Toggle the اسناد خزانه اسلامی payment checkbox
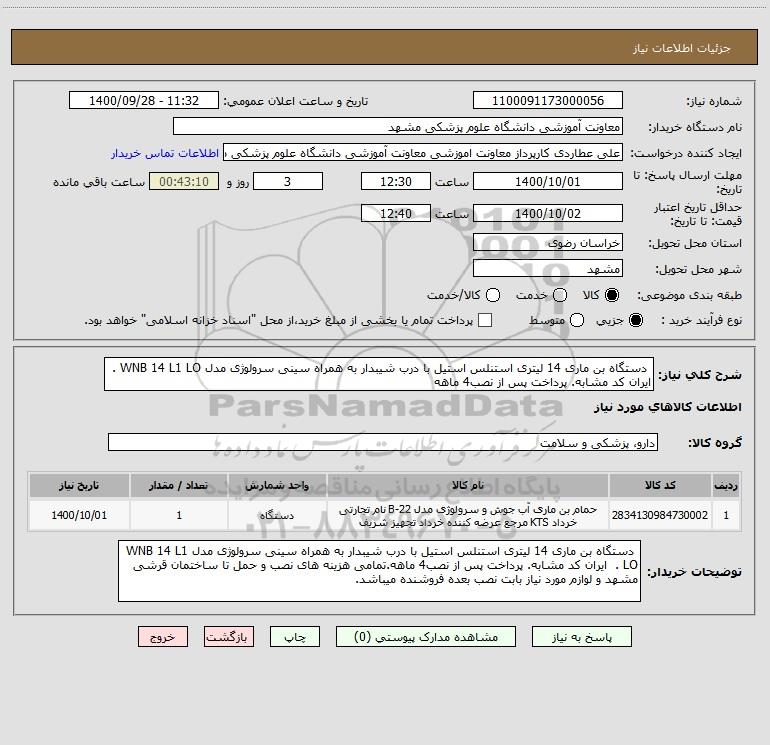Screen dimensions: 770x745 (x=485, y=320)
